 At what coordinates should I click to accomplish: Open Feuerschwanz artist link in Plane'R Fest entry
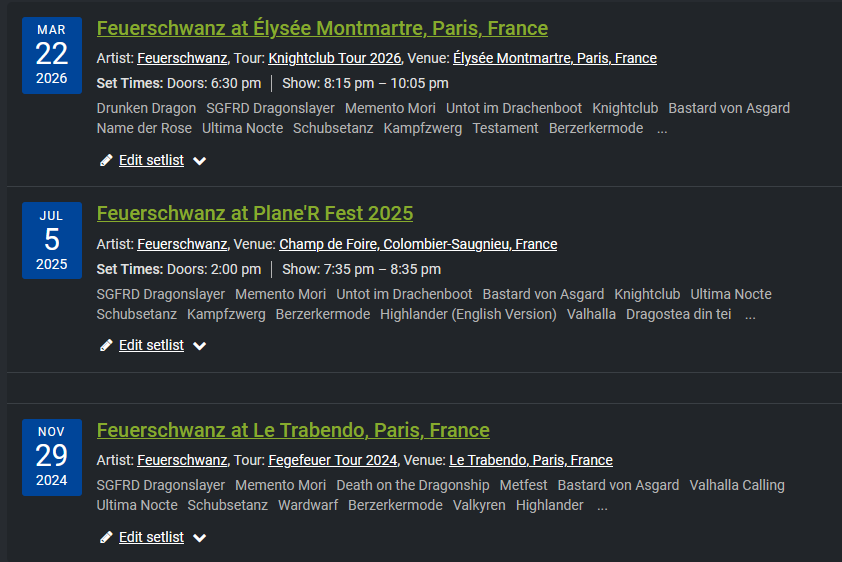pyautogui.click(x=182, y=244)
